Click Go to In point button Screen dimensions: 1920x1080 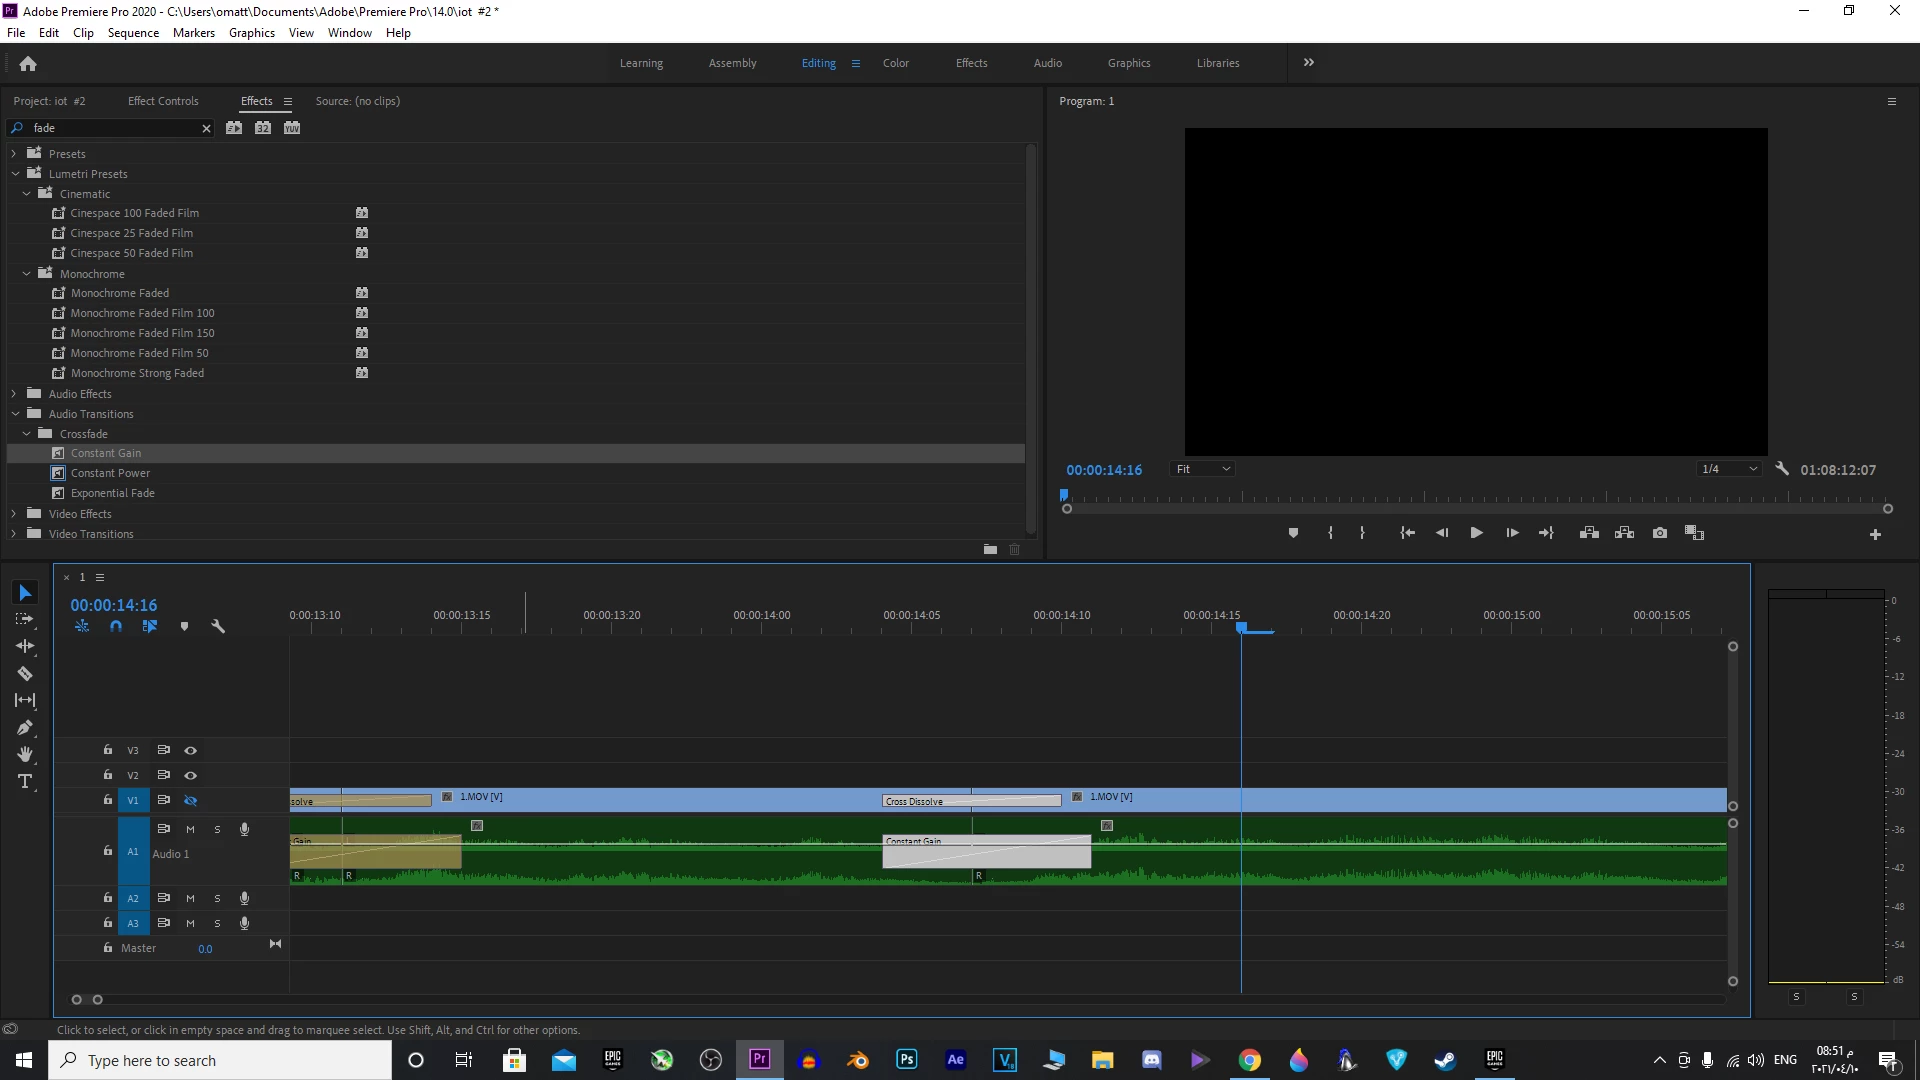pos(1407,533)
